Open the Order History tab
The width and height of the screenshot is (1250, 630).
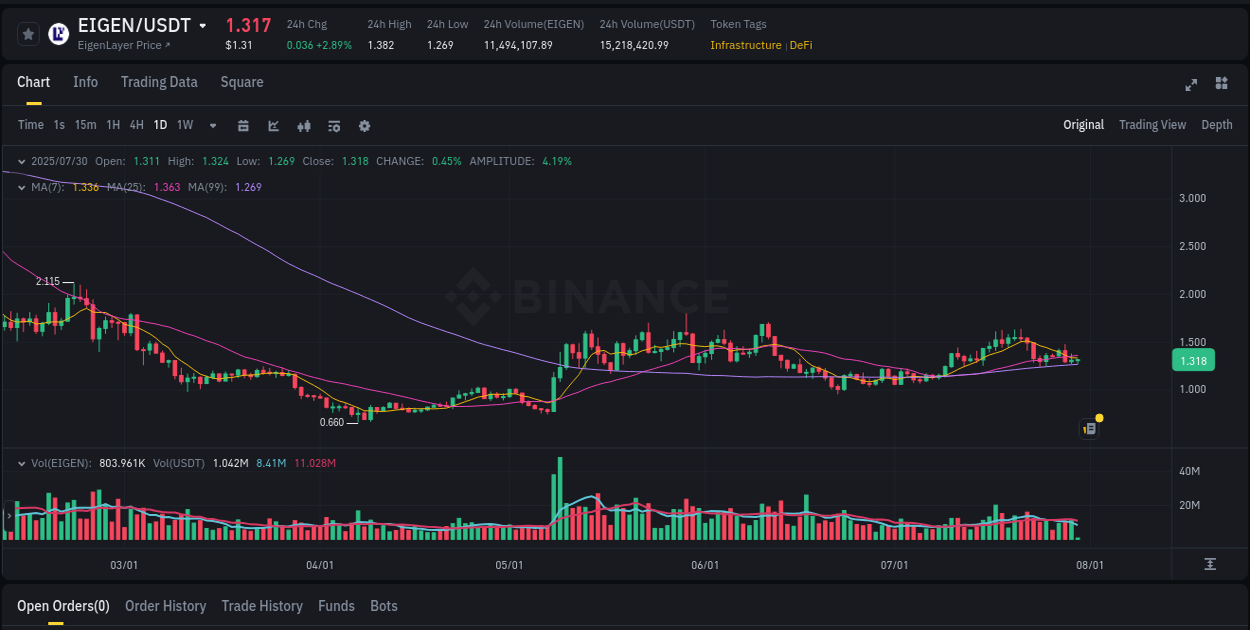click(x=166, y=606)
